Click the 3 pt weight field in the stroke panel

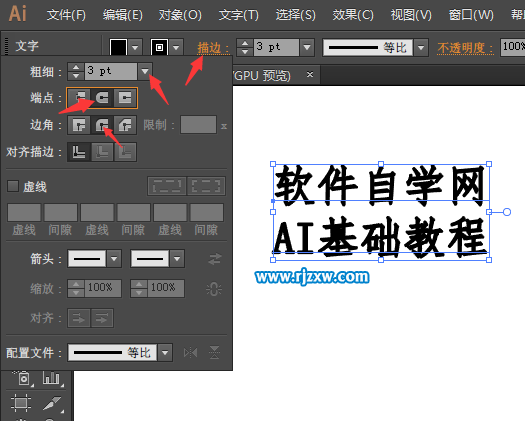pyautogui.click(x=110, y=71)
